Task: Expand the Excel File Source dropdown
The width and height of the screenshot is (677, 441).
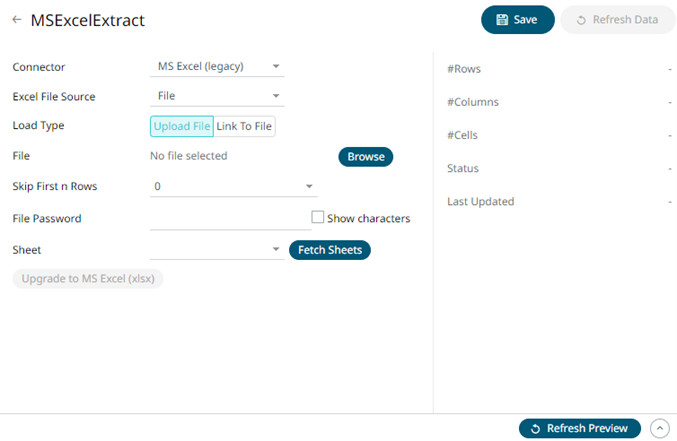Action: pos(216,97)
